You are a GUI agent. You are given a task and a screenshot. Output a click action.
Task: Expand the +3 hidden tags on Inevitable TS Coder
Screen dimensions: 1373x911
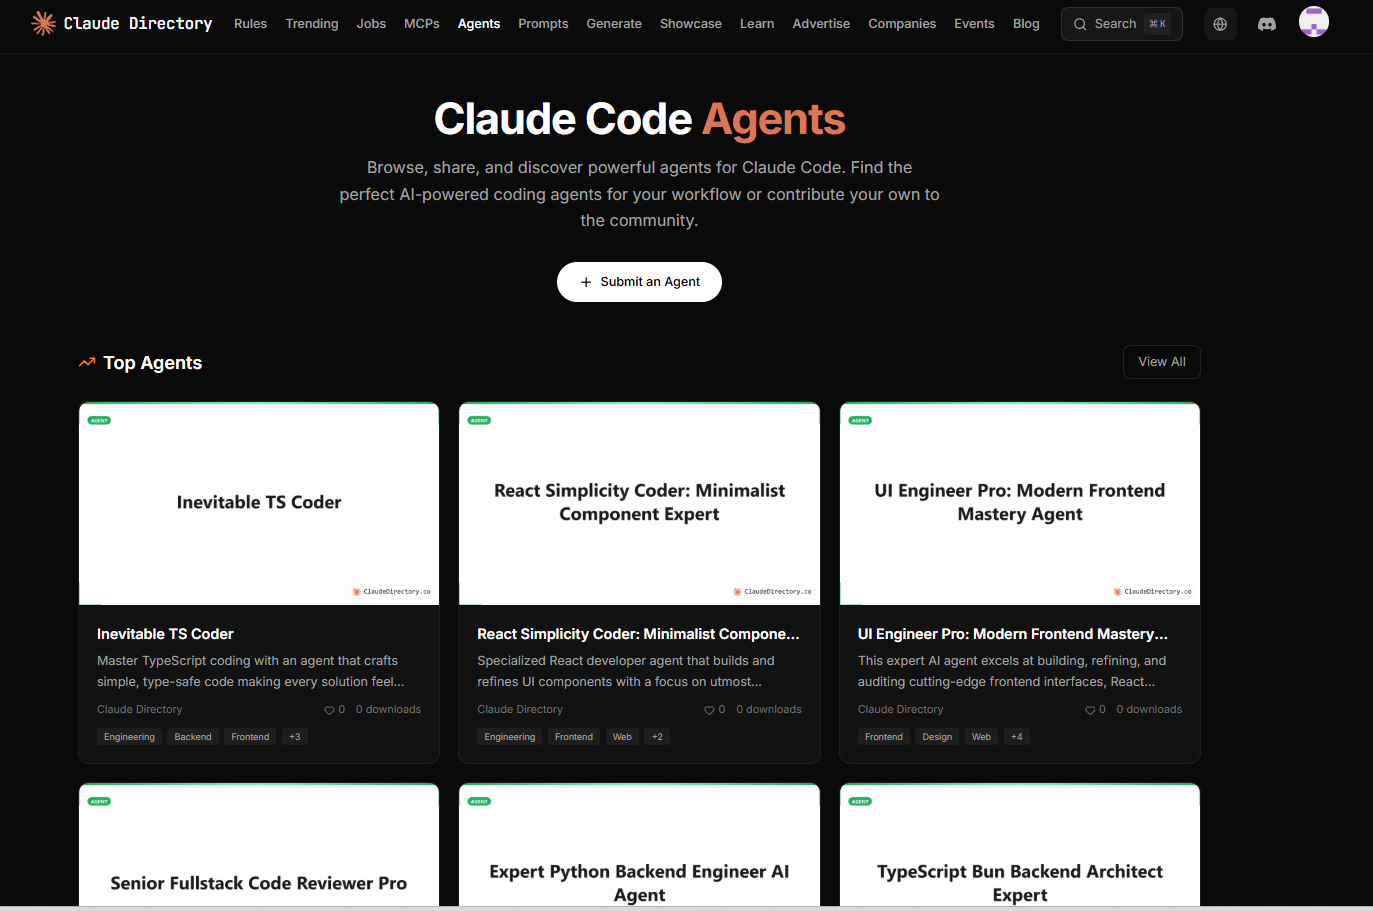point(294,736)
